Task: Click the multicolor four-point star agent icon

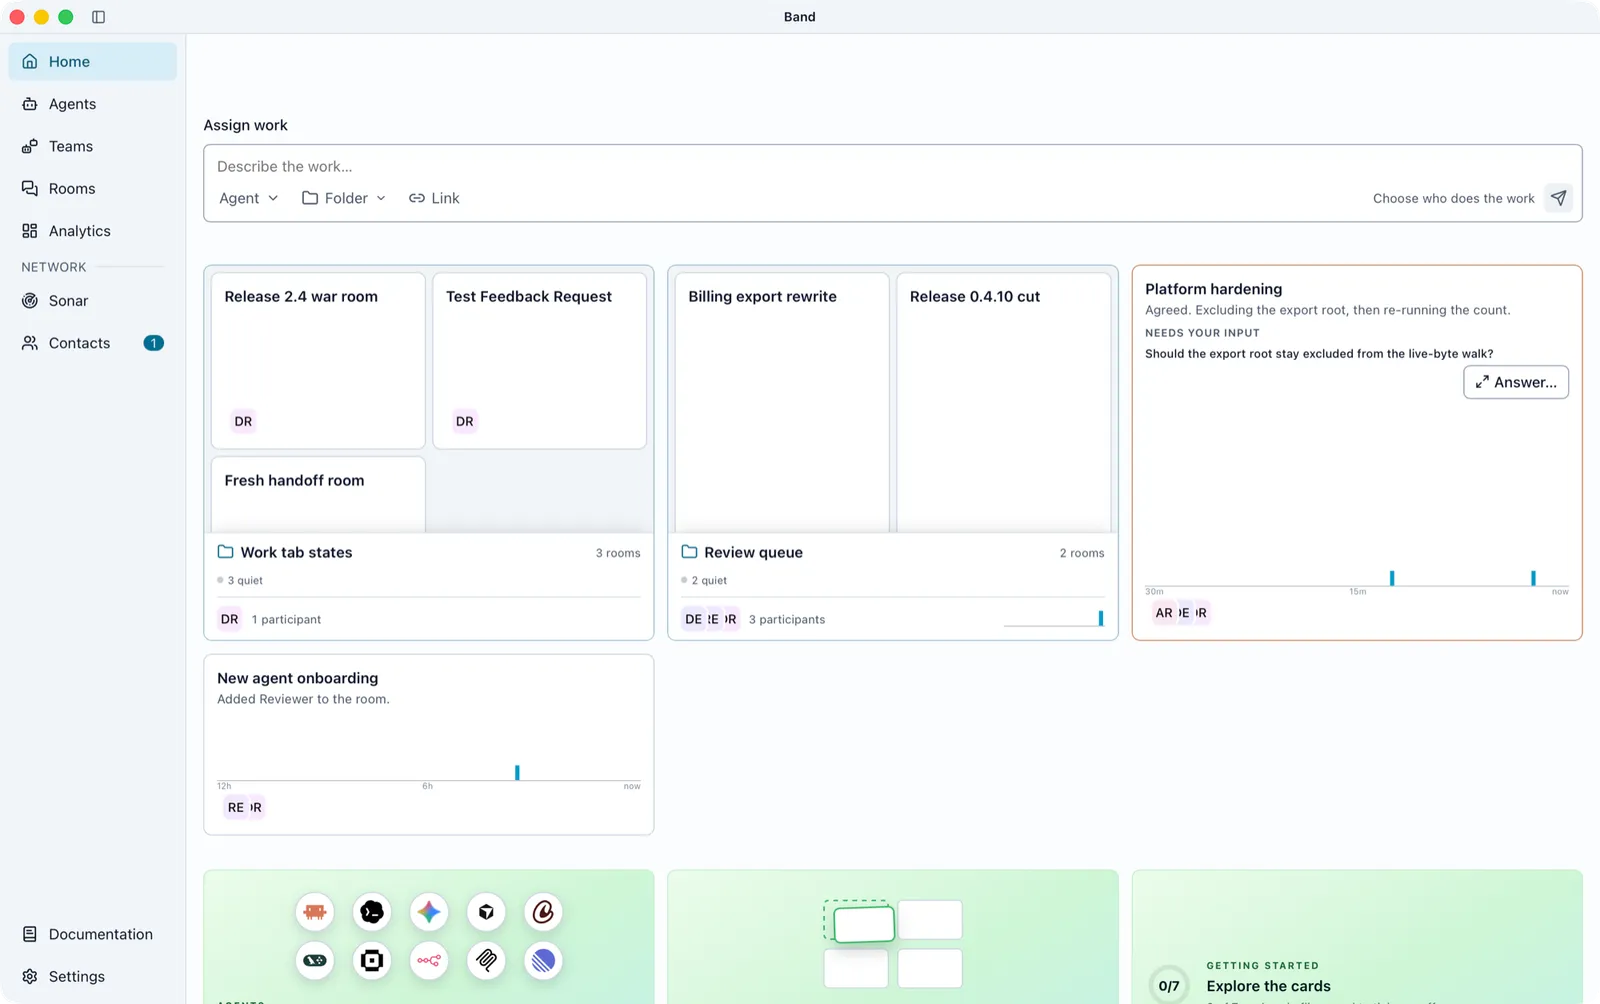Action: point(429,912)
